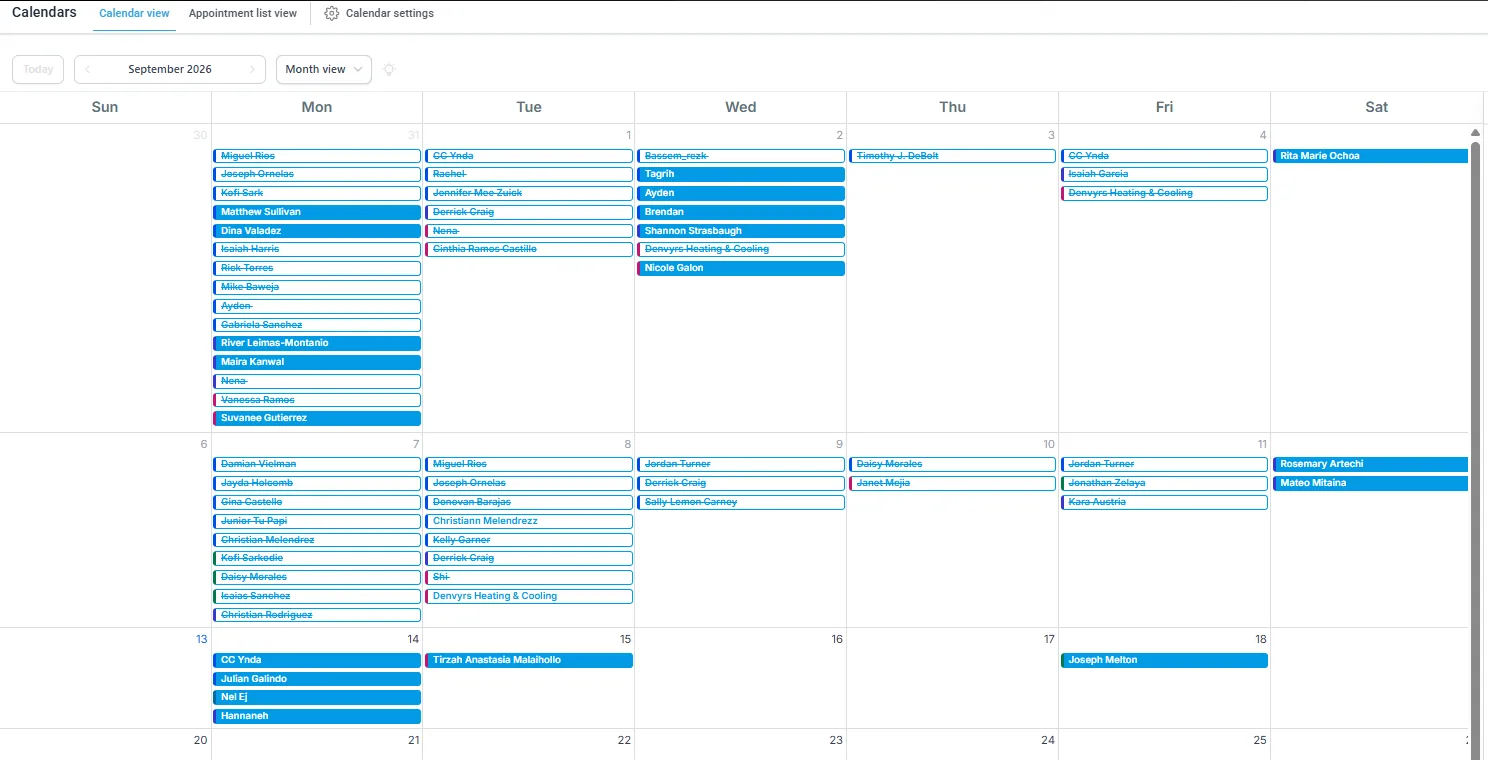This screenshot has height=760, width=1488.
Task: Click the Gabriela Sanchez appointment
Action: pos(317,325)
